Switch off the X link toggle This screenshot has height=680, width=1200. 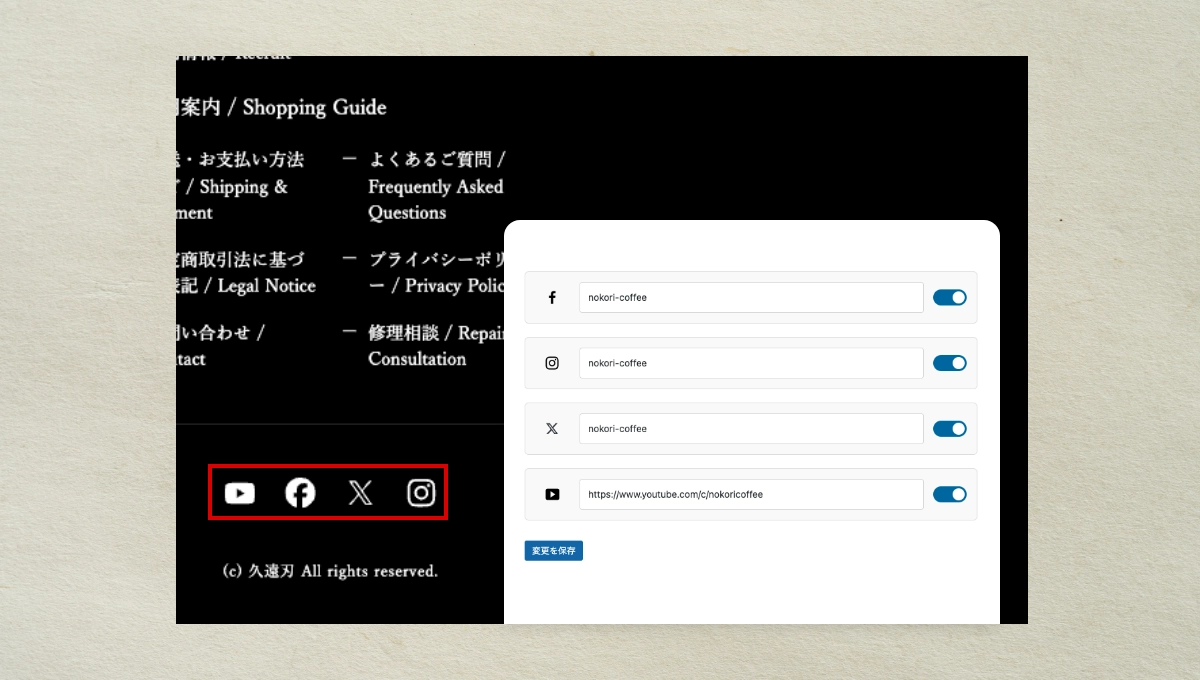click(x=949, y=429)
